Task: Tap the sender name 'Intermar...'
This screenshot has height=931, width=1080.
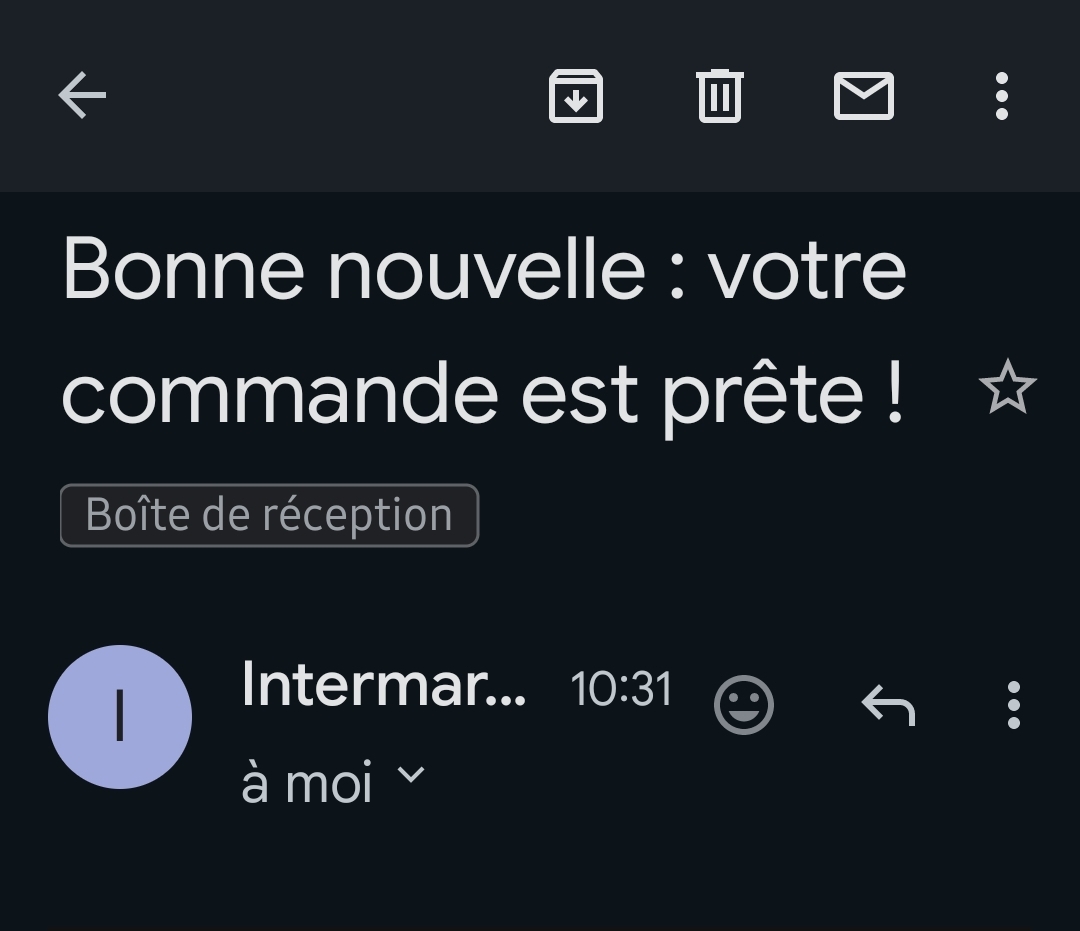Action: point(384,686)
